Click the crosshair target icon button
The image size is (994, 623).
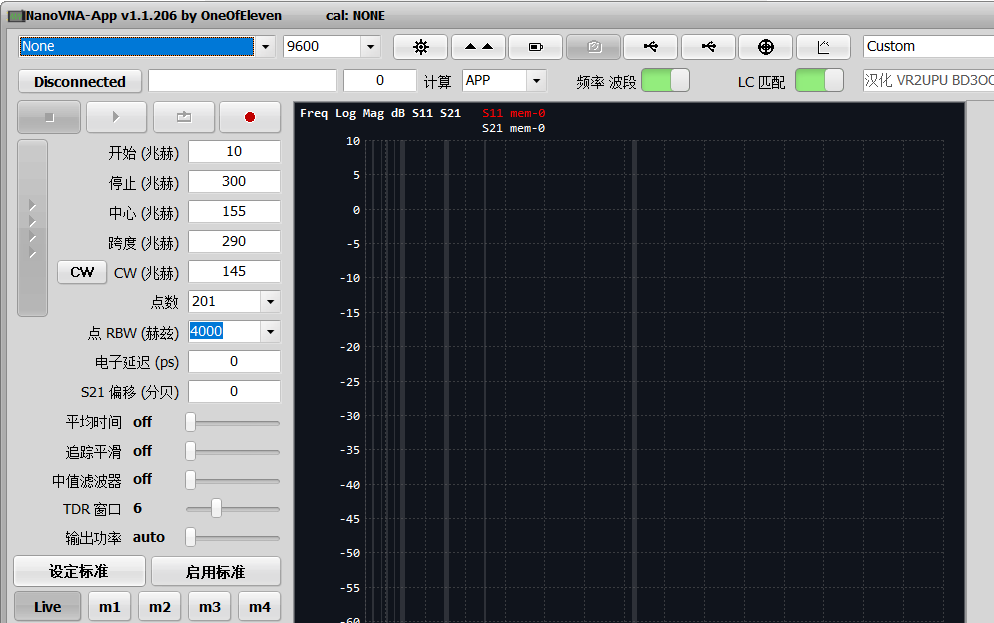(766, 47)
